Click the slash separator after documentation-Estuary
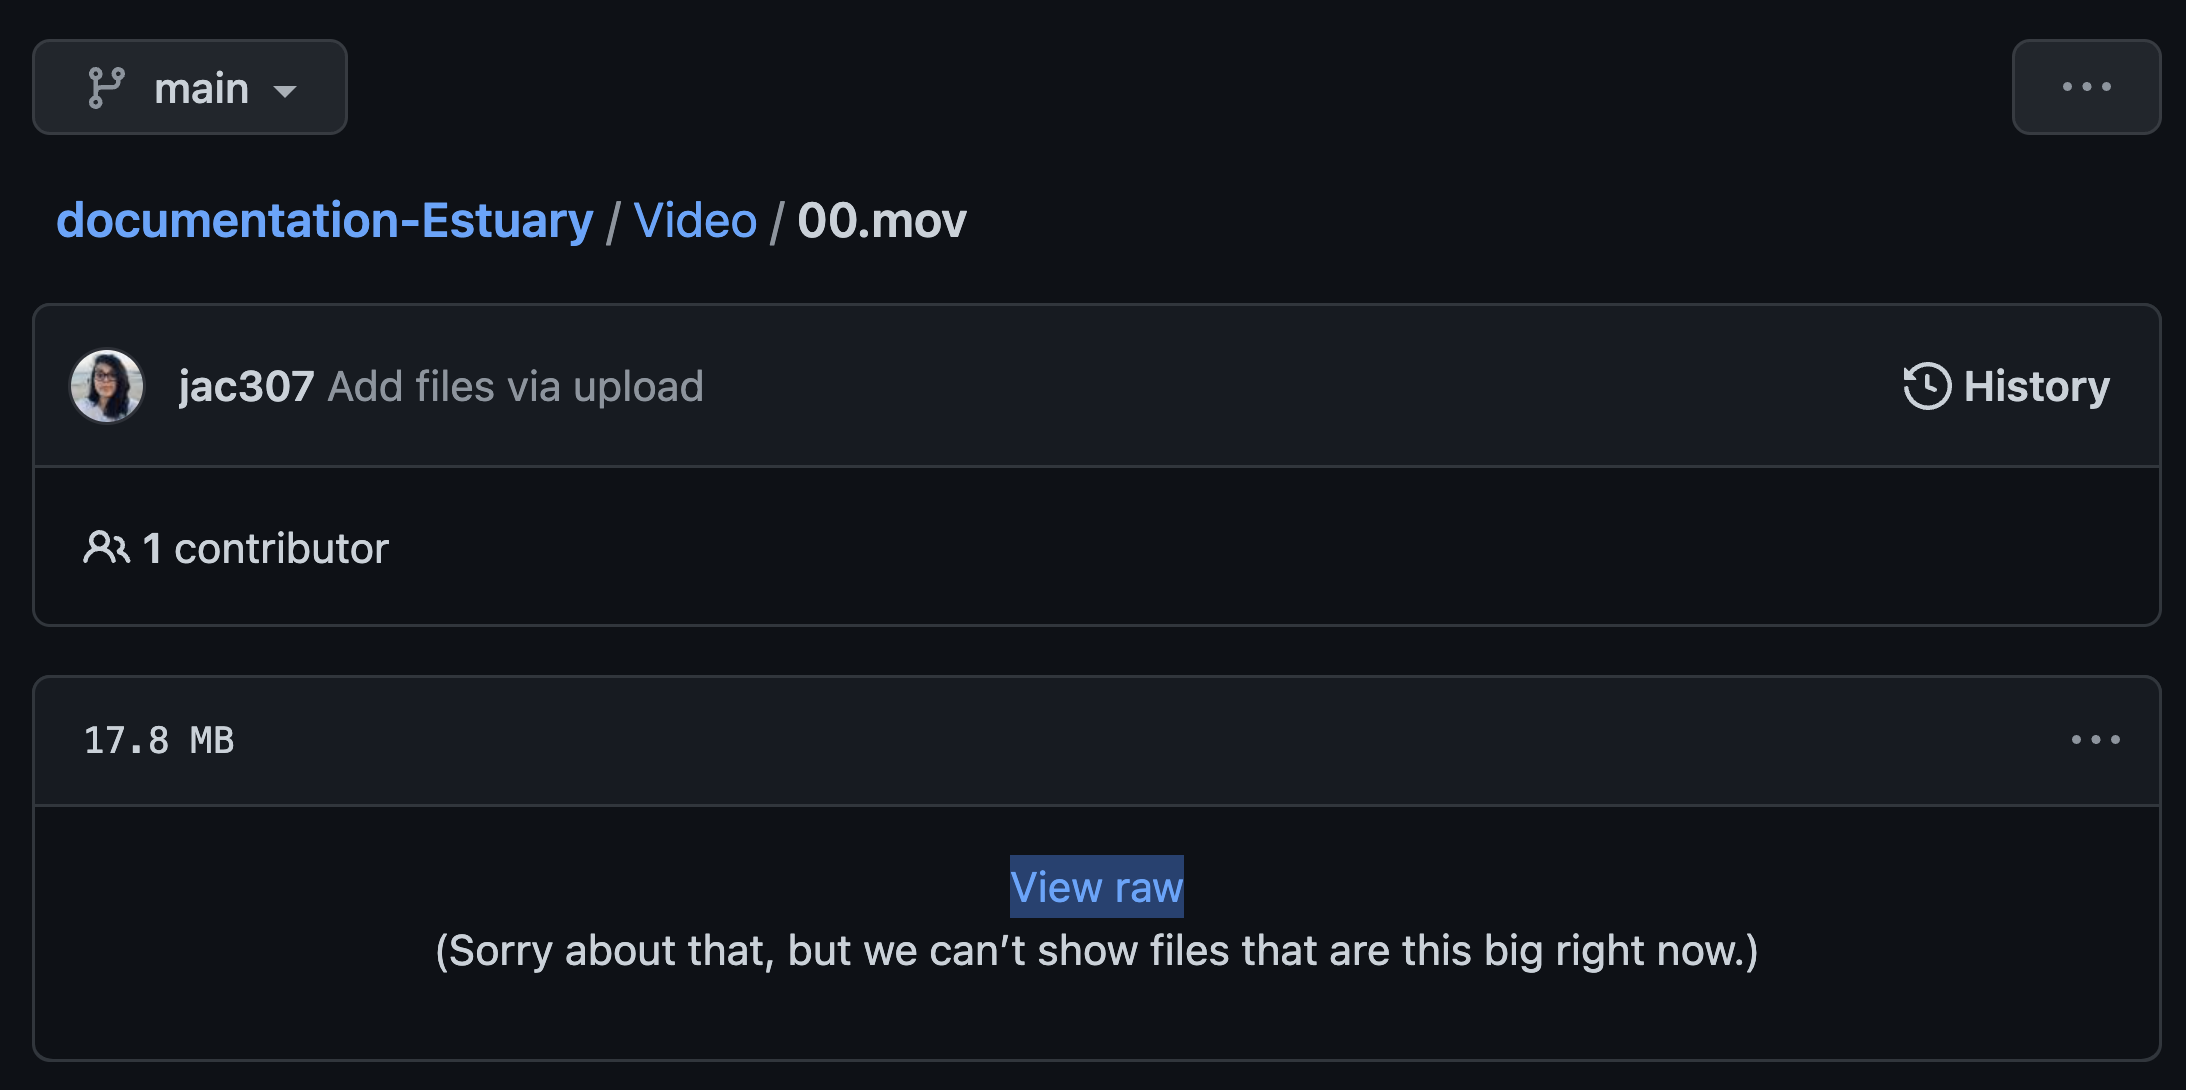This screenshot has width=2186, height=1090. (613, 222)
